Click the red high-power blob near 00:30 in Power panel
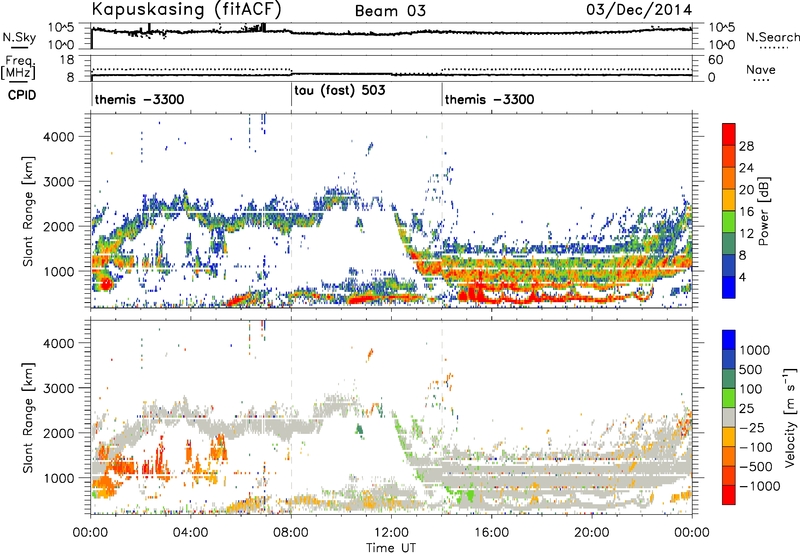The height and width of the screenshot is (554, 800). [105, 284]
